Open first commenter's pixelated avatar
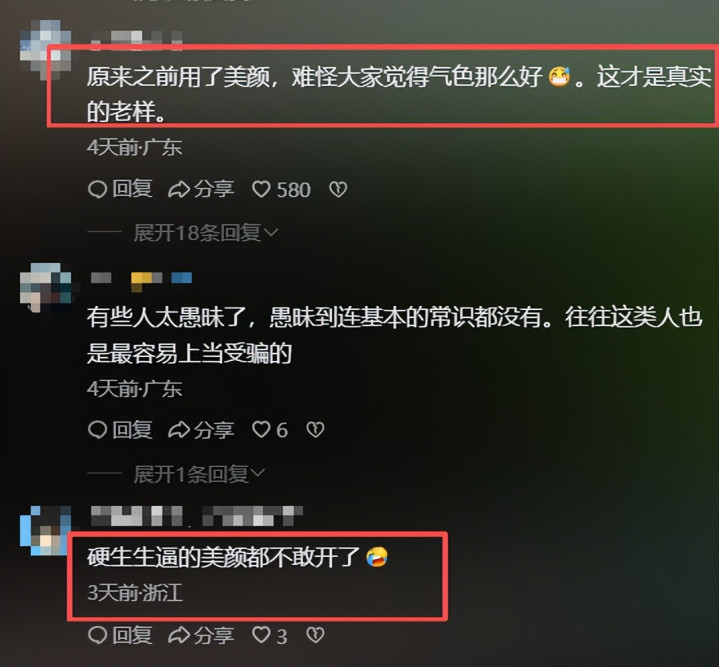719x667 pixels. point(45,50)
